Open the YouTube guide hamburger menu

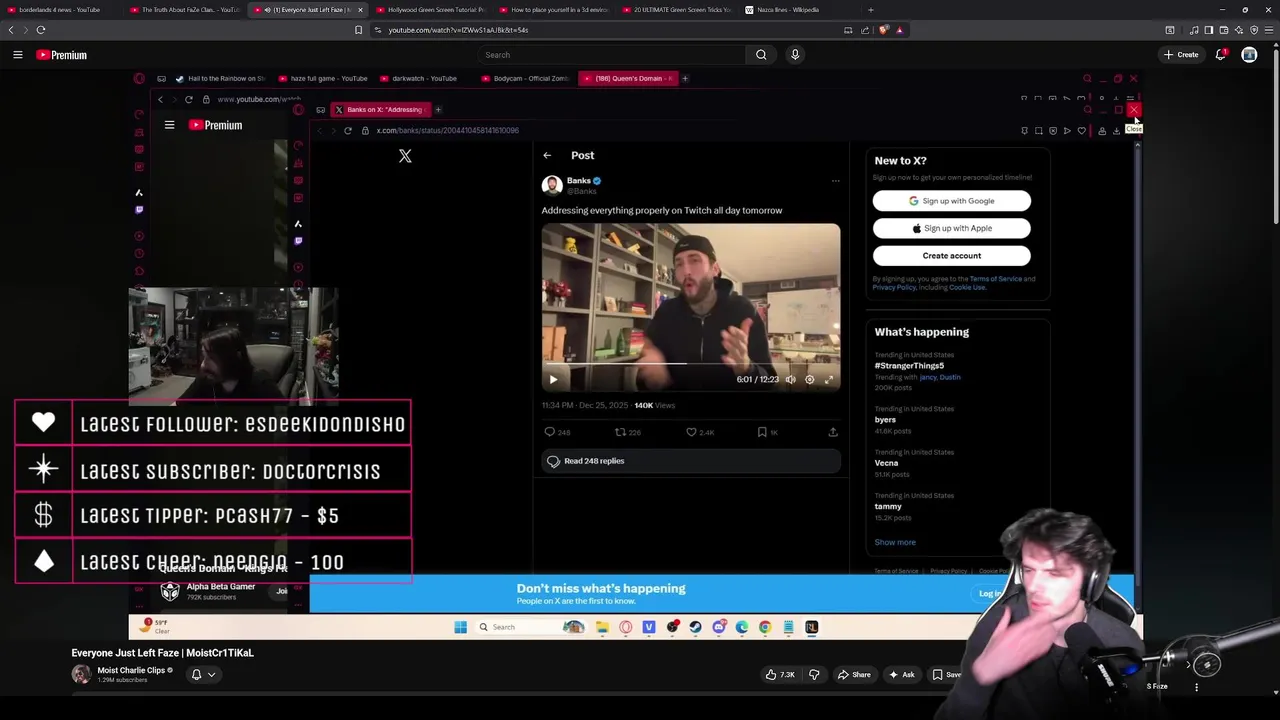coord(18,55)
